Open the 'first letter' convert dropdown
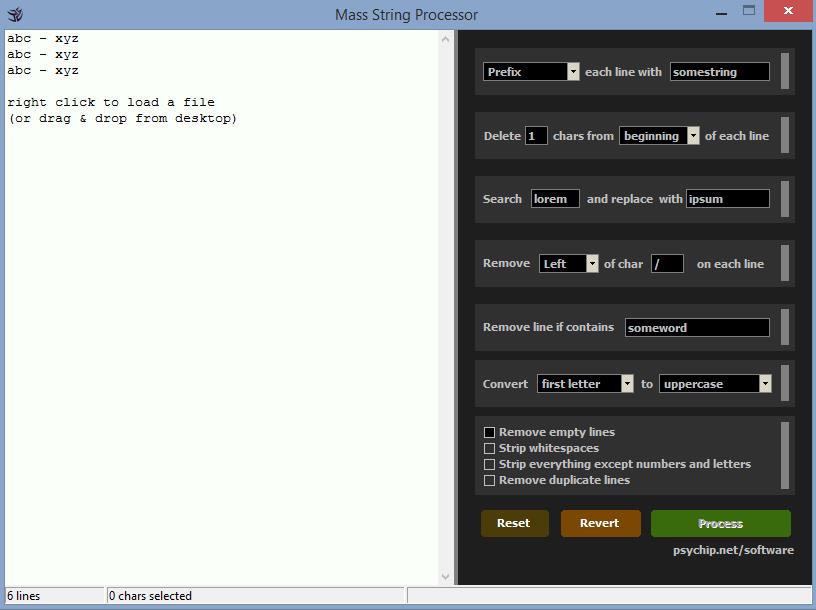The width and height of the screenshot is (816, 610). click(x=585, y=384)
